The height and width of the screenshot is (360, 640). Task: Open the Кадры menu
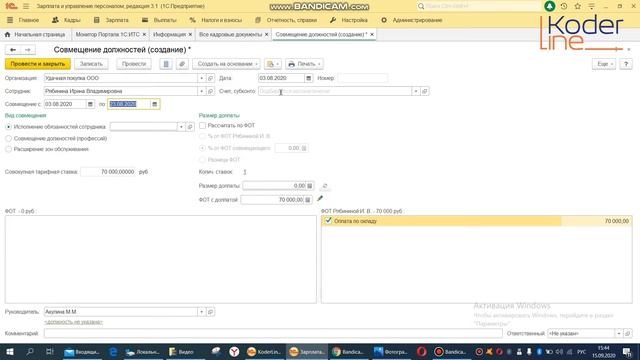pos(67,20)
